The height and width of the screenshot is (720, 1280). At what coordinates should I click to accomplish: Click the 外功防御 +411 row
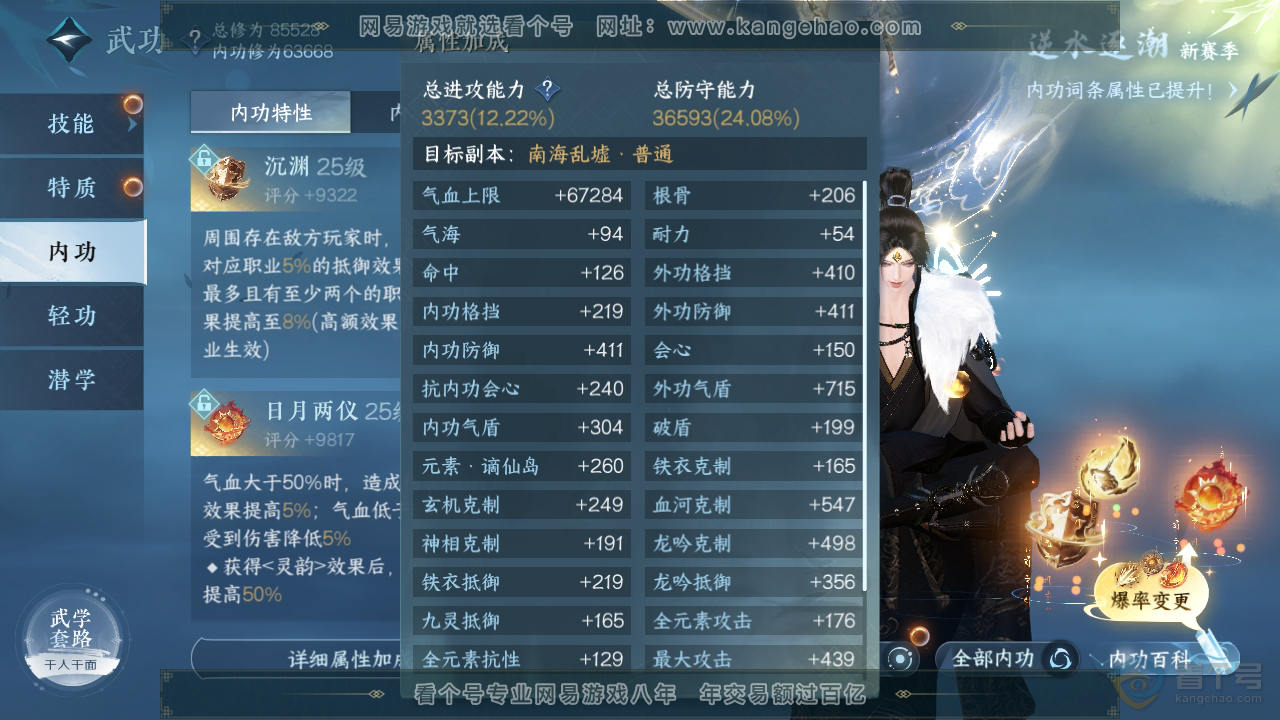click(753, 311)
